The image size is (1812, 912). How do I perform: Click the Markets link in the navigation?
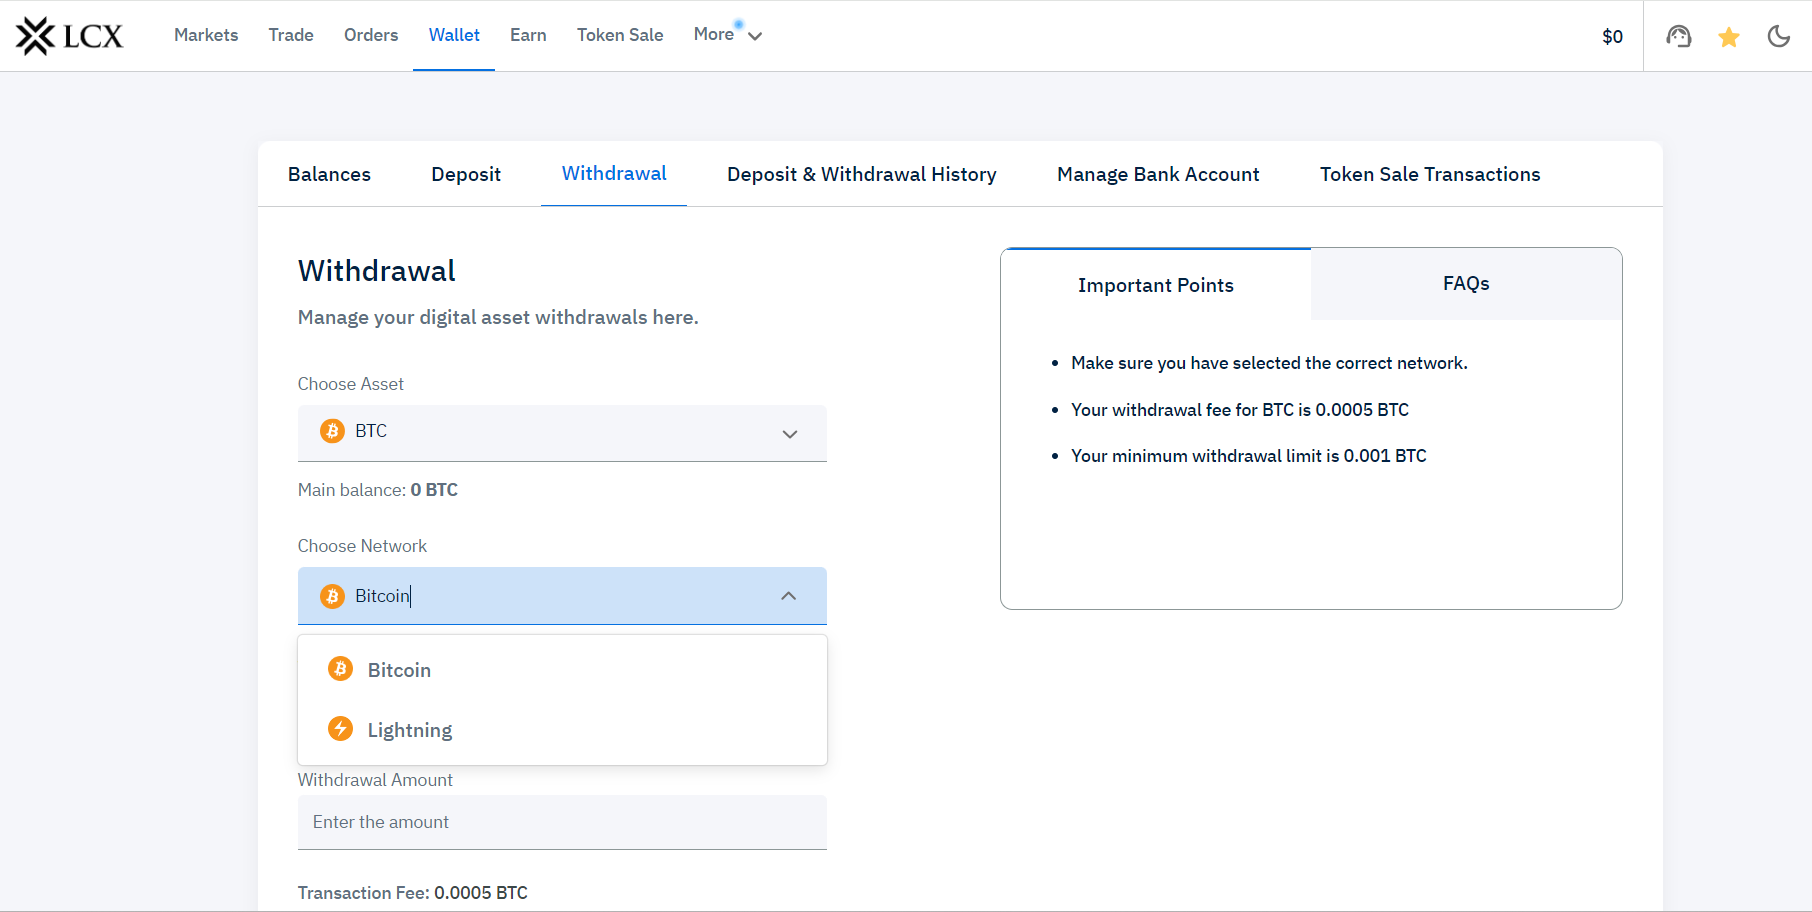click(x=206, y=35)
